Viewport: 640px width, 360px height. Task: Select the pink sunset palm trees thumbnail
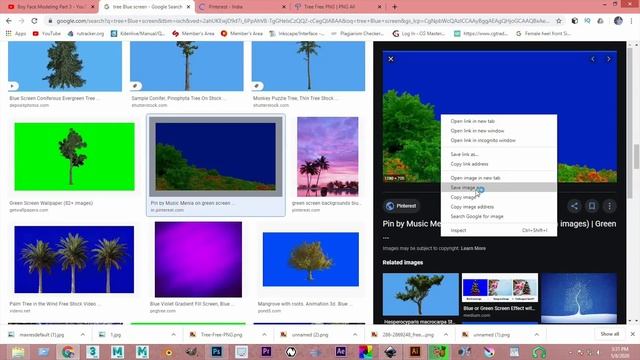coord(328,157)
